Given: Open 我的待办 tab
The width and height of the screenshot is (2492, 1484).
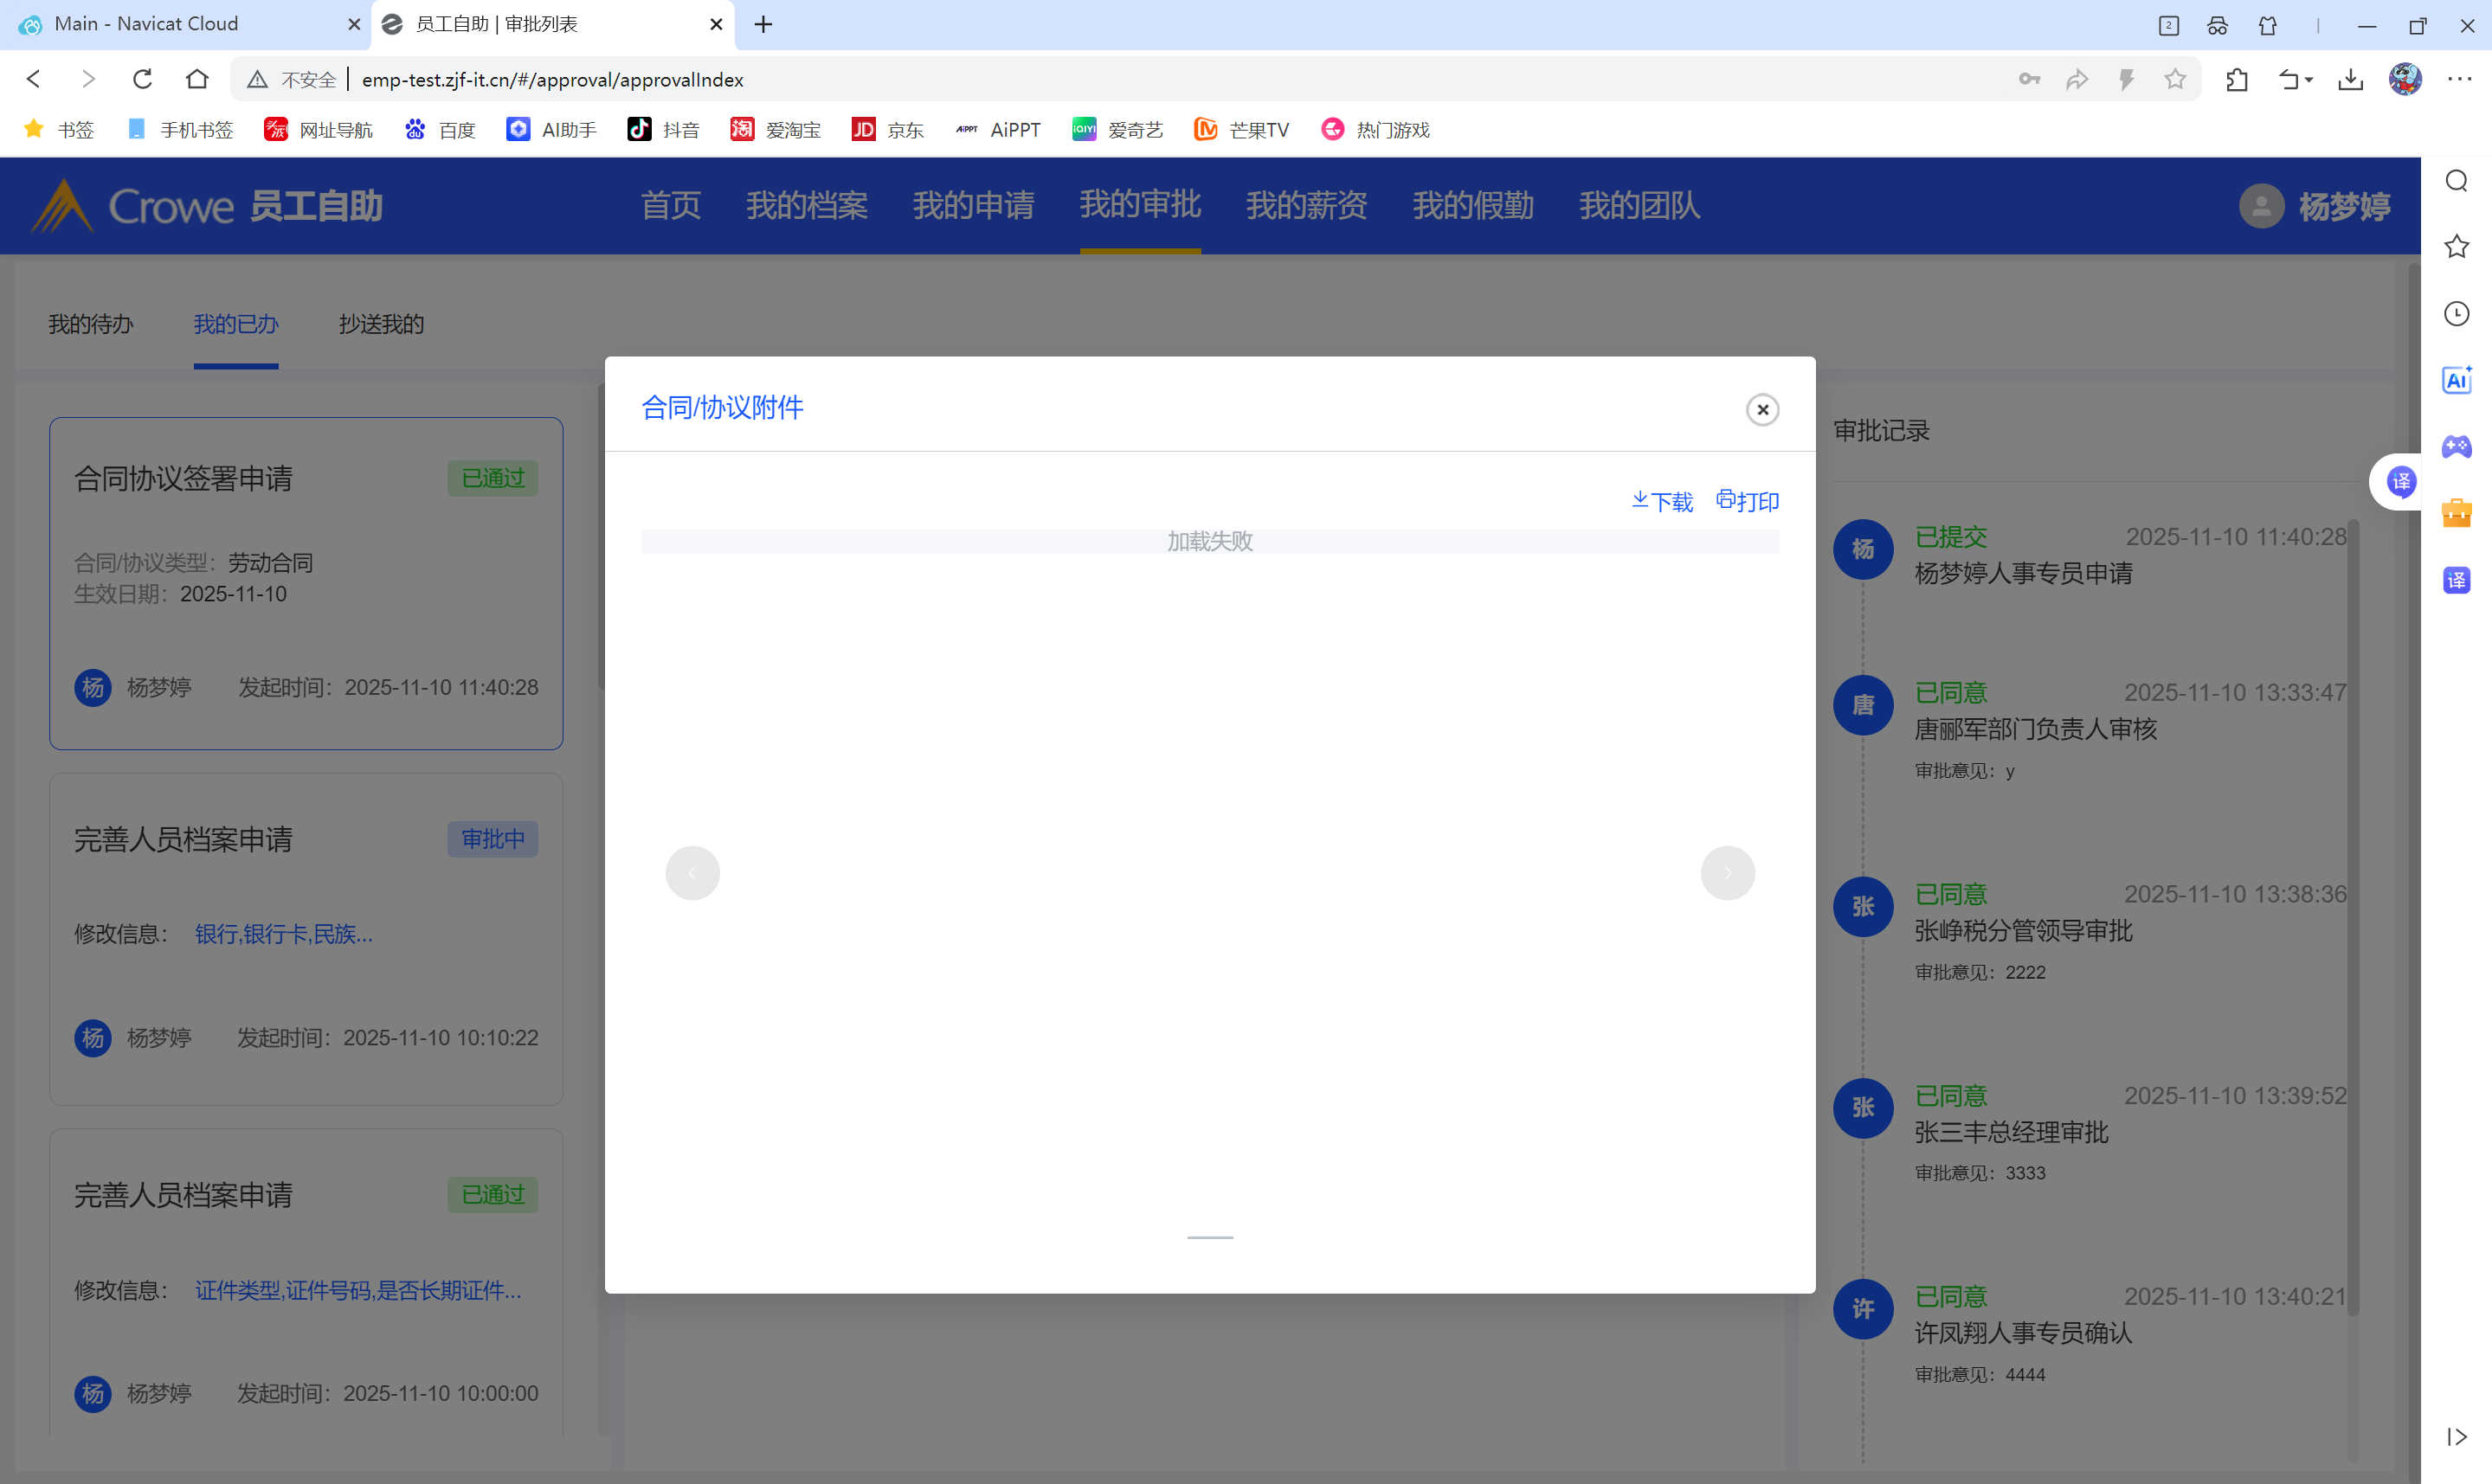Looking at the screenshot, I should click(91, 324).
